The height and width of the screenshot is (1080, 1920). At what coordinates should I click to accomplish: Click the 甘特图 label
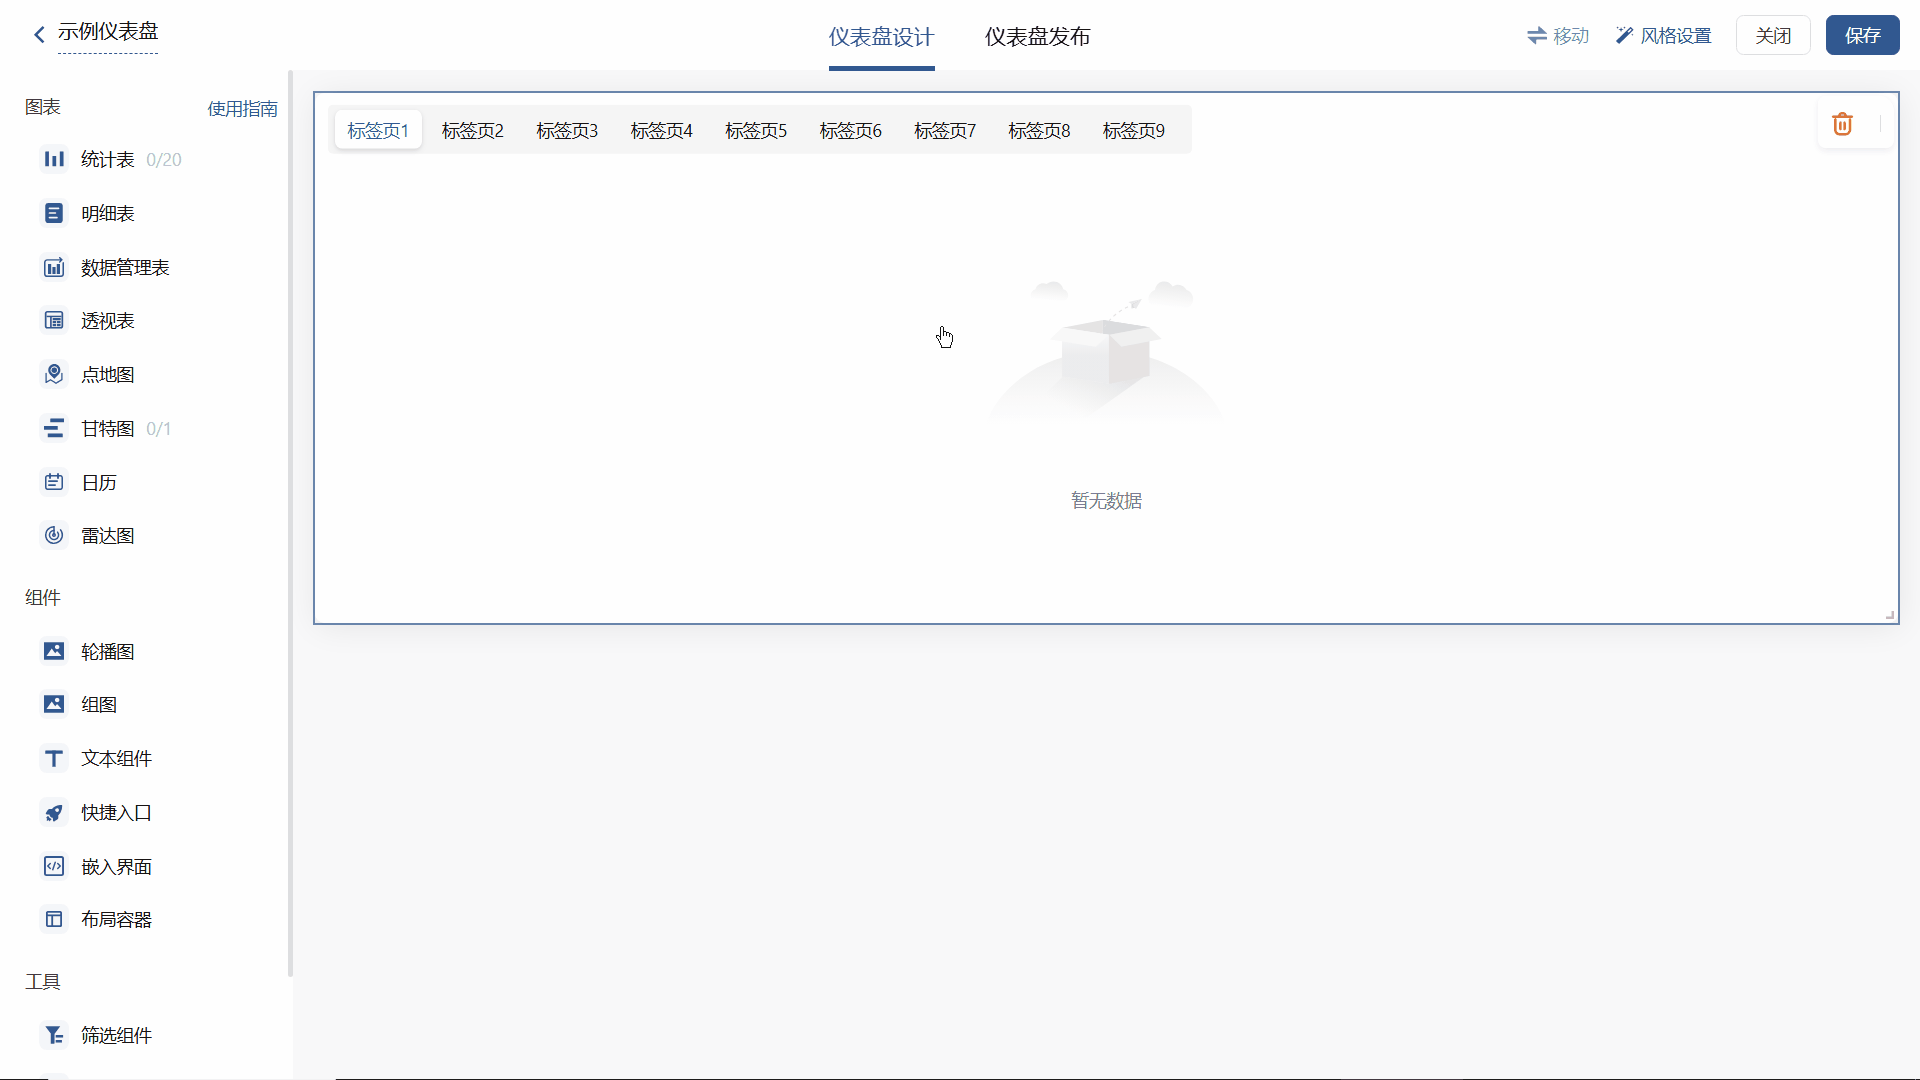[x=108, y=428]
